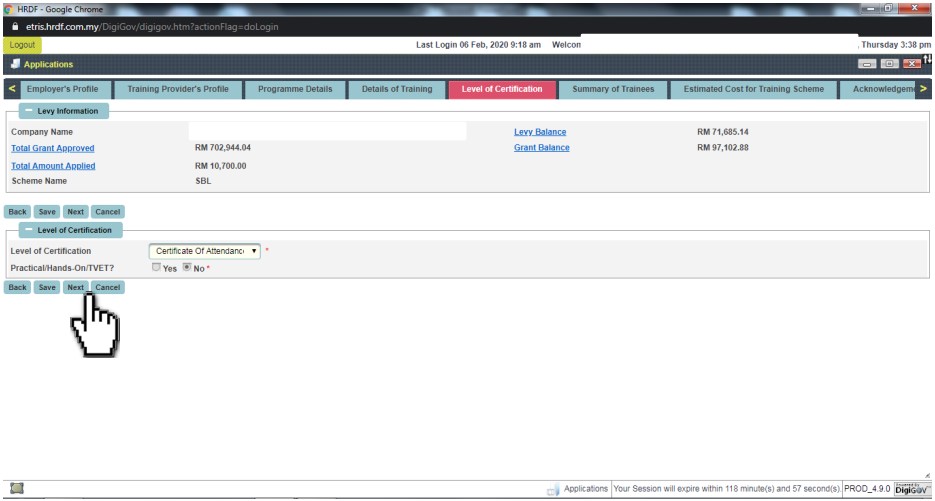Click the bottom Next button
The height and width of the screenshot is (501, 935).
pyautogui.click(x=75, y=287)
